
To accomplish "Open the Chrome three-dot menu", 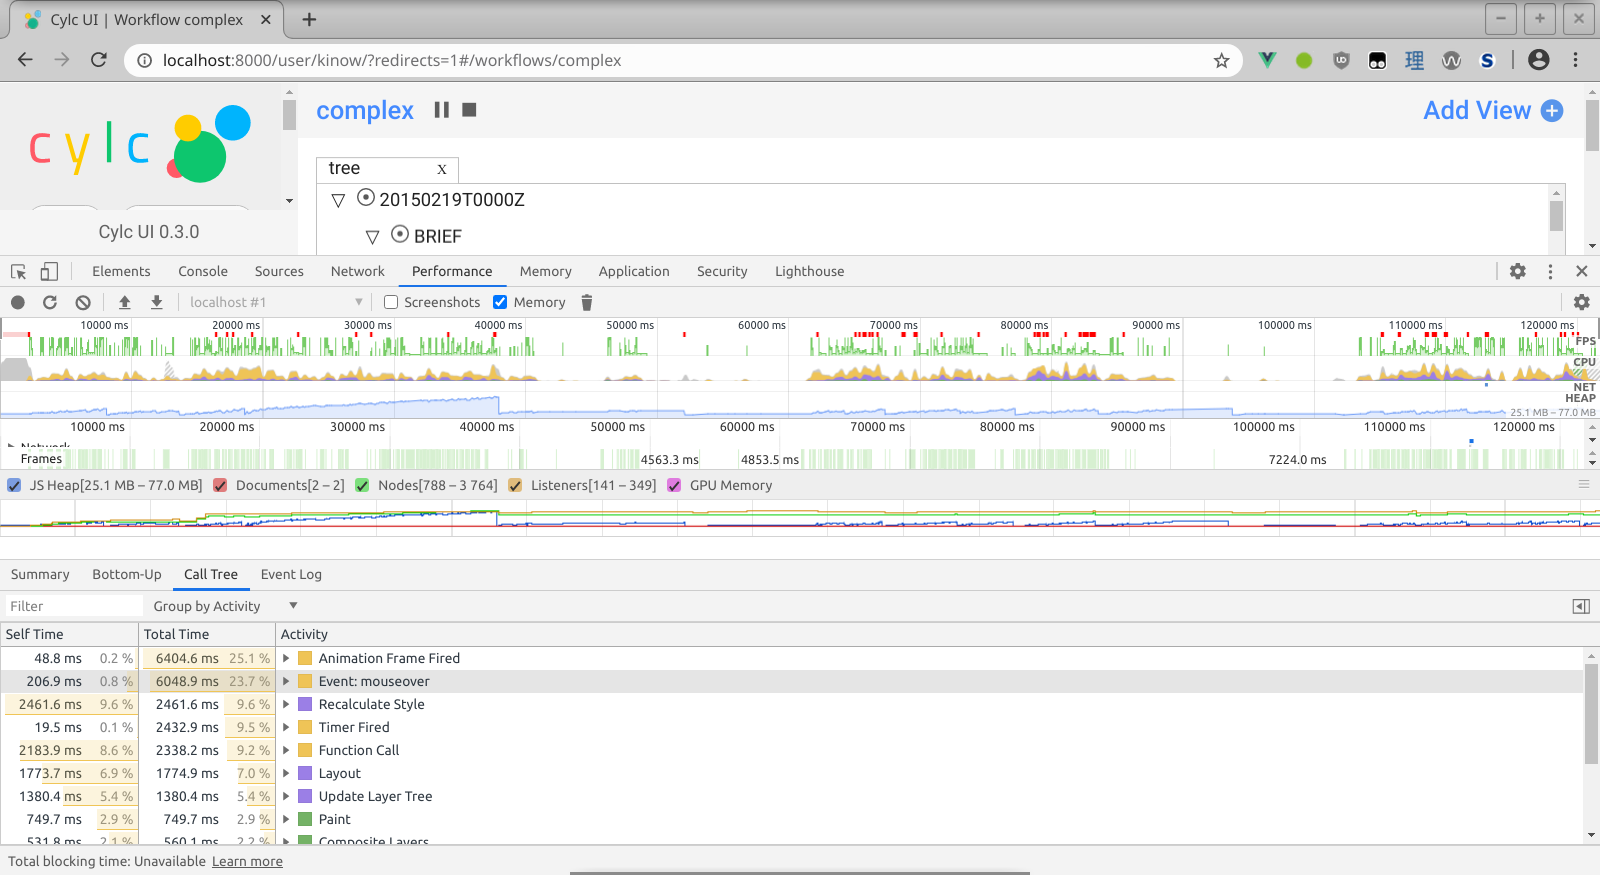I will pyautogui.click(x=1575, y=60).
